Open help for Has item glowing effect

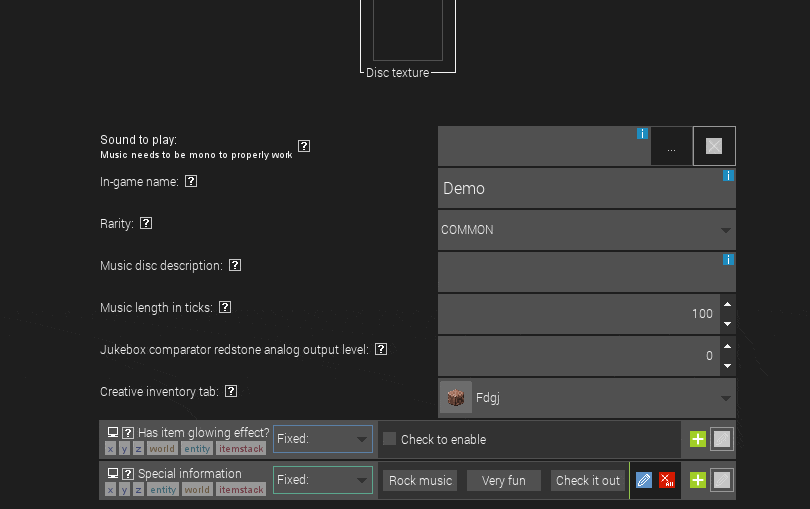point(128,433)
